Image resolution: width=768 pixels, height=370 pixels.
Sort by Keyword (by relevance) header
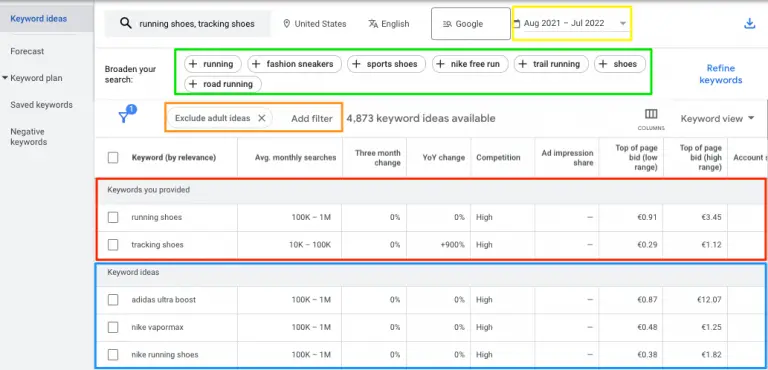[174, 158]
